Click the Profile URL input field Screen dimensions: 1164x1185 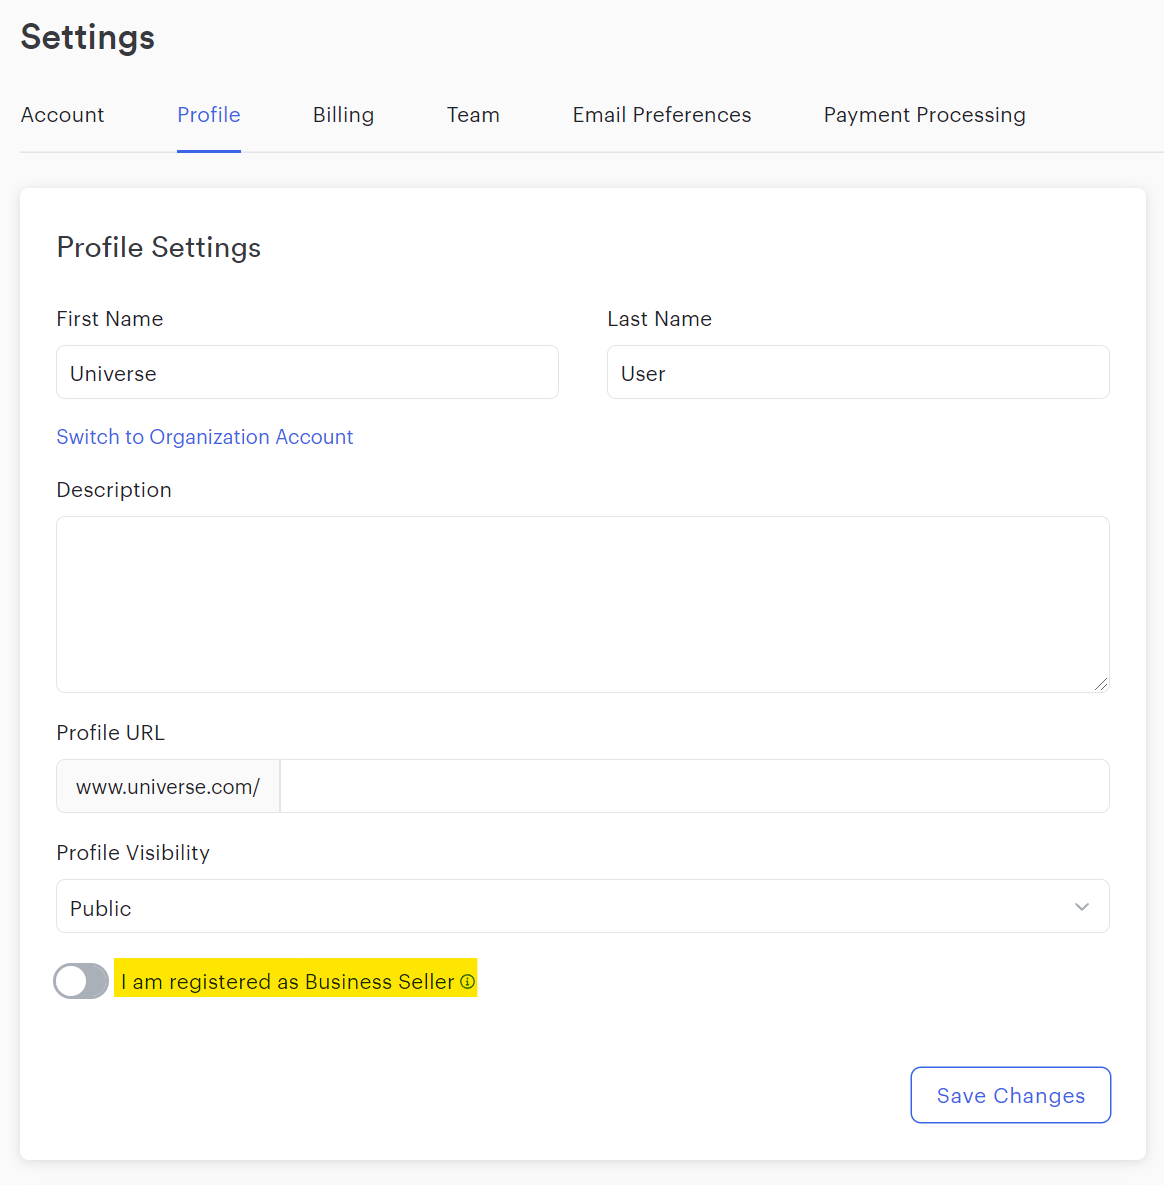[695, 786]
